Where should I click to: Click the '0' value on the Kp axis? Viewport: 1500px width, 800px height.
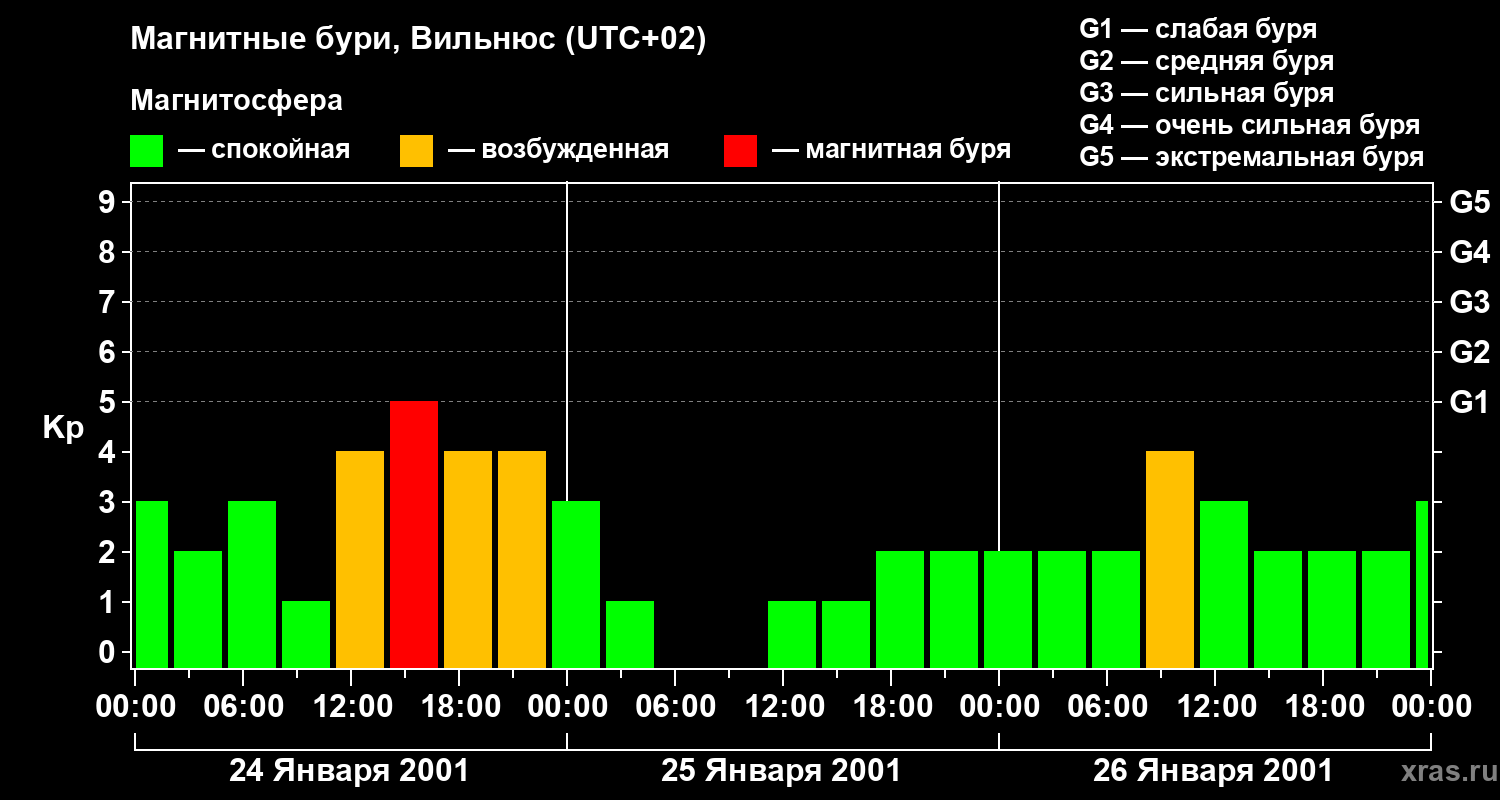(x=109, y=652)
